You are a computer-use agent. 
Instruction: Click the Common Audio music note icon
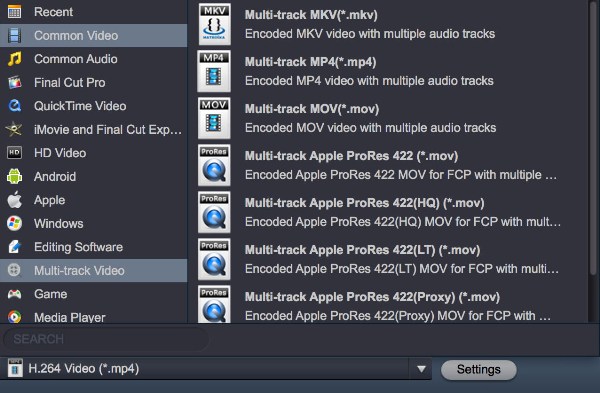[15, 59]
